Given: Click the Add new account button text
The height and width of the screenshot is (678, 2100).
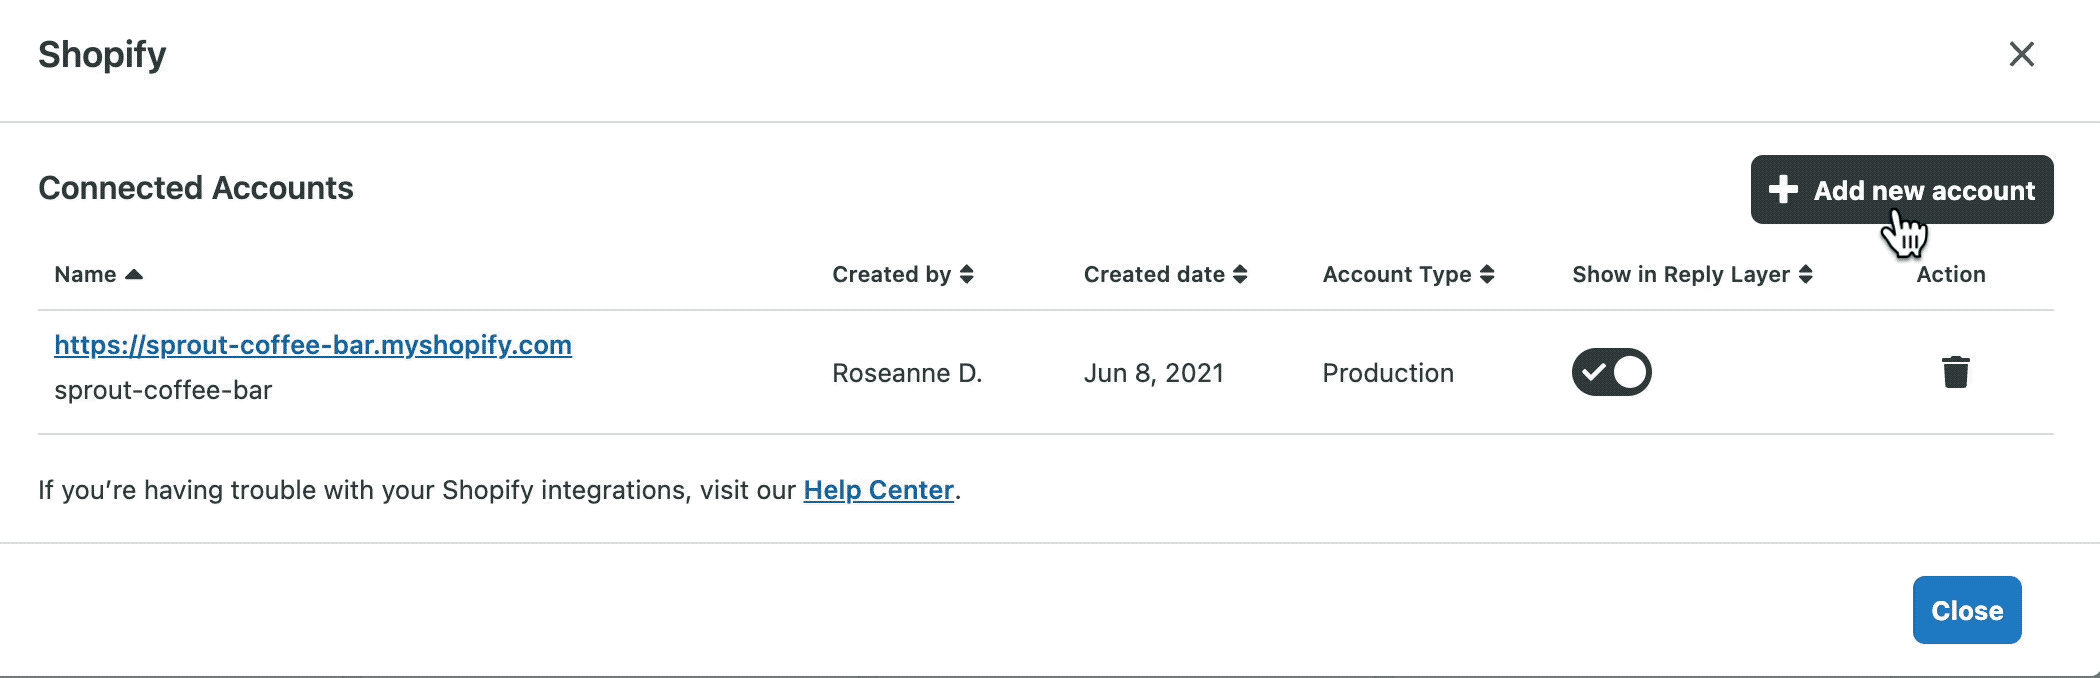Looking at the screenshot, I should (1923, 190).
